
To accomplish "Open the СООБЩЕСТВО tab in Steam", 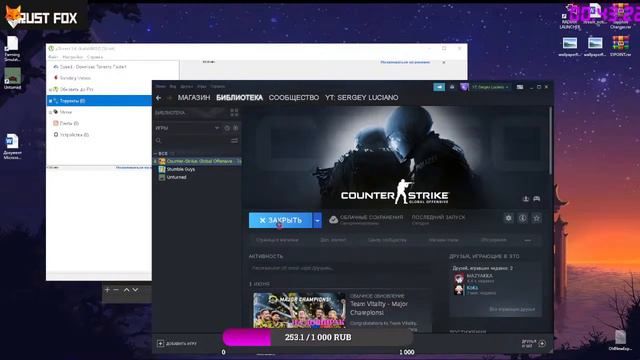I will click(x=294, y=98).
